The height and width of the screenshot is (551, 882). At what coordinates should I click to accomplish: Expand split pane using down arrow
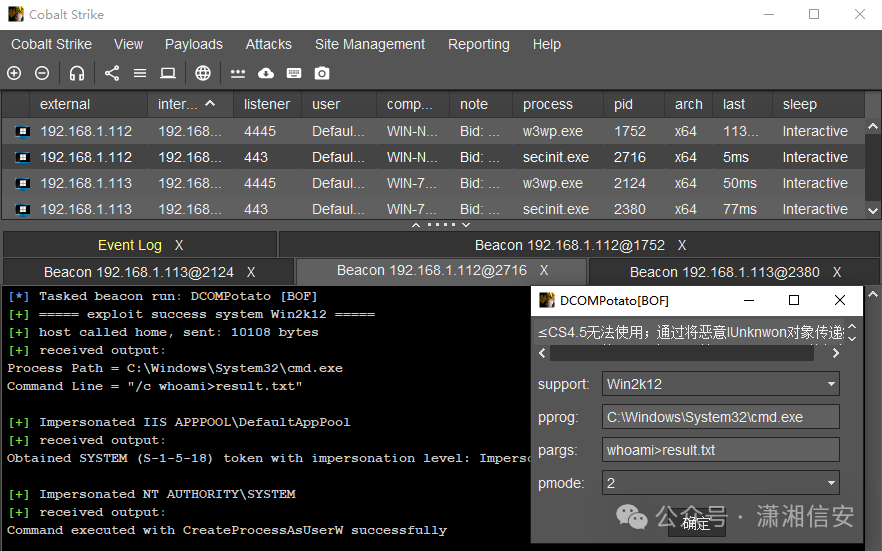point(466,225)
